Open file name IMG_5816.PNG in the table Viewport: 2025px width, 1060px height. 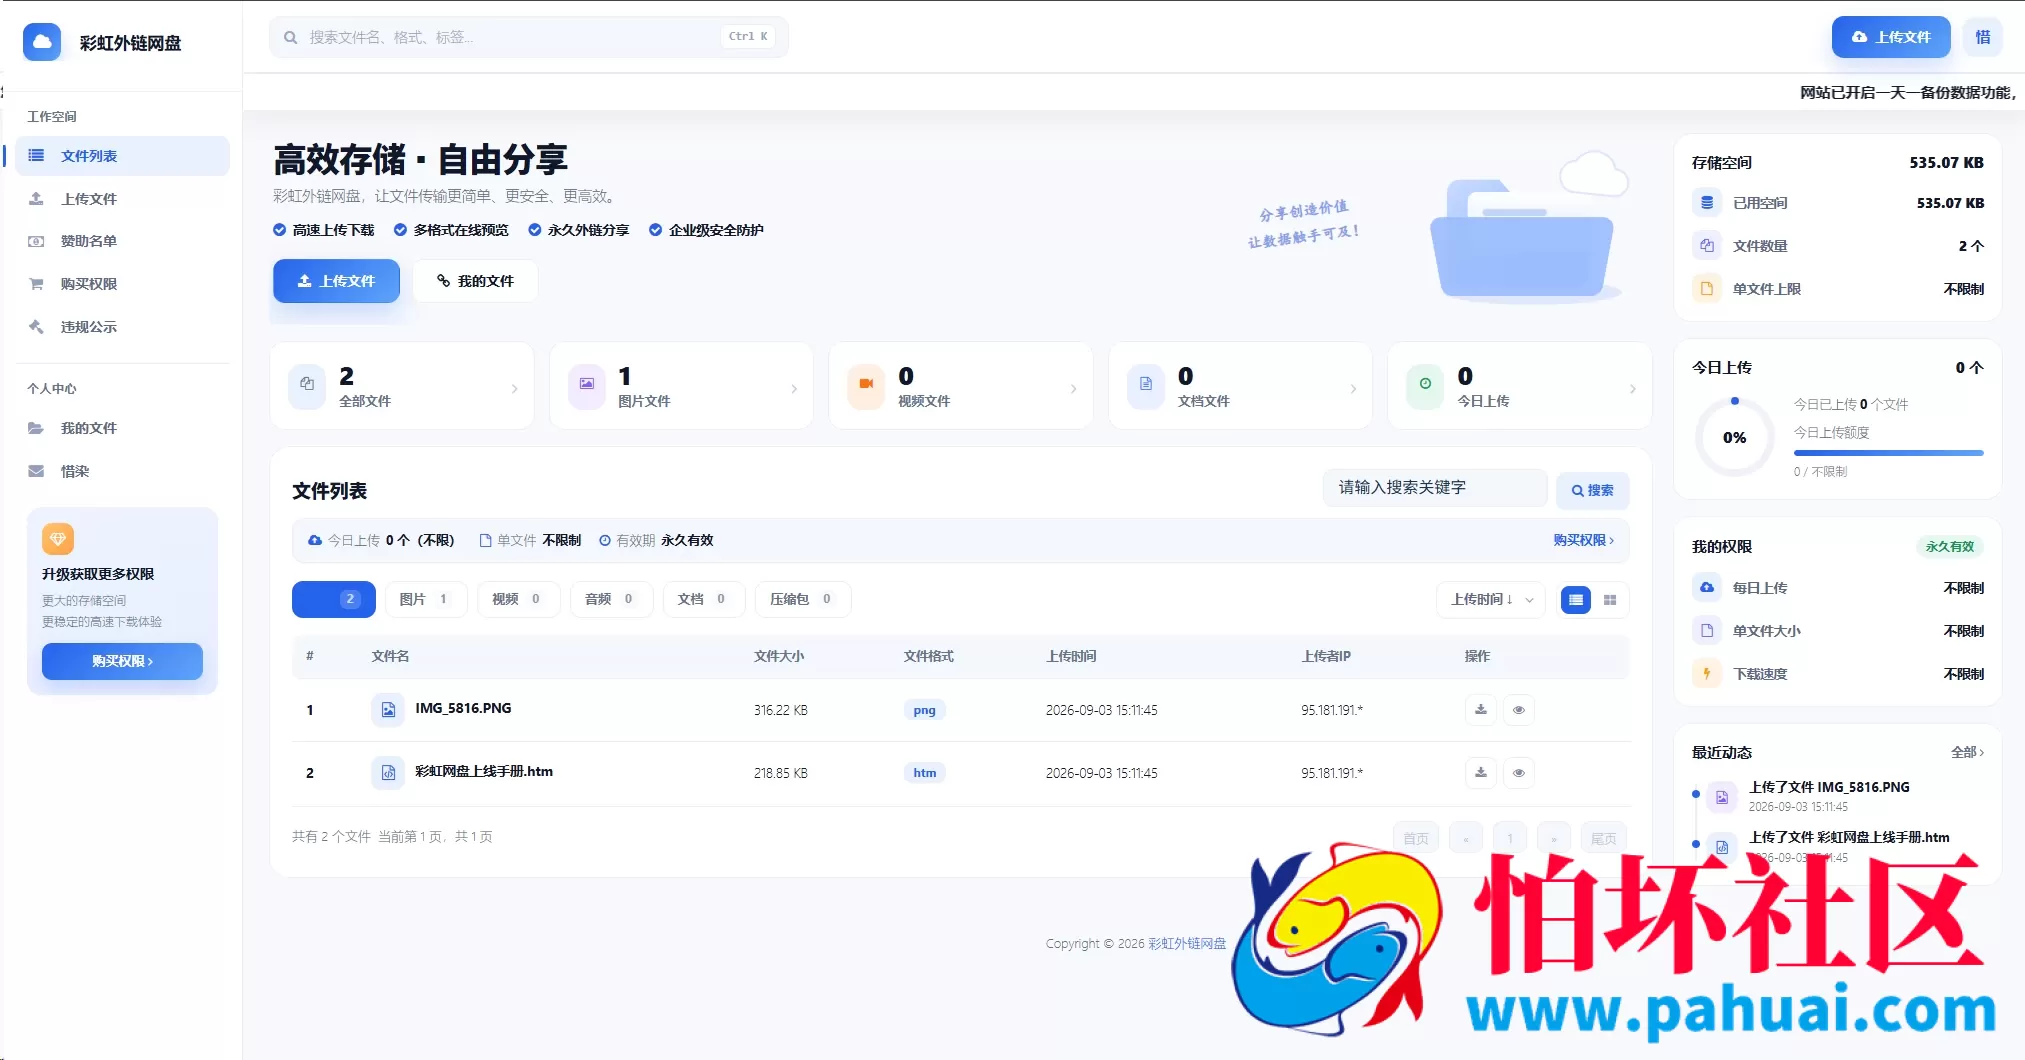coord(463,708)
